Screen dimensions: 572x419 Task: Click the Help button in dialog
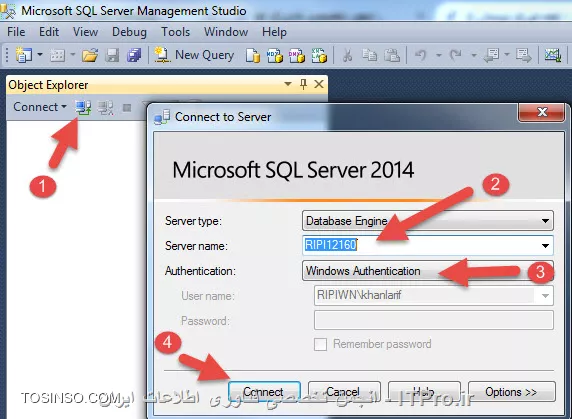(x=424, y=392)
